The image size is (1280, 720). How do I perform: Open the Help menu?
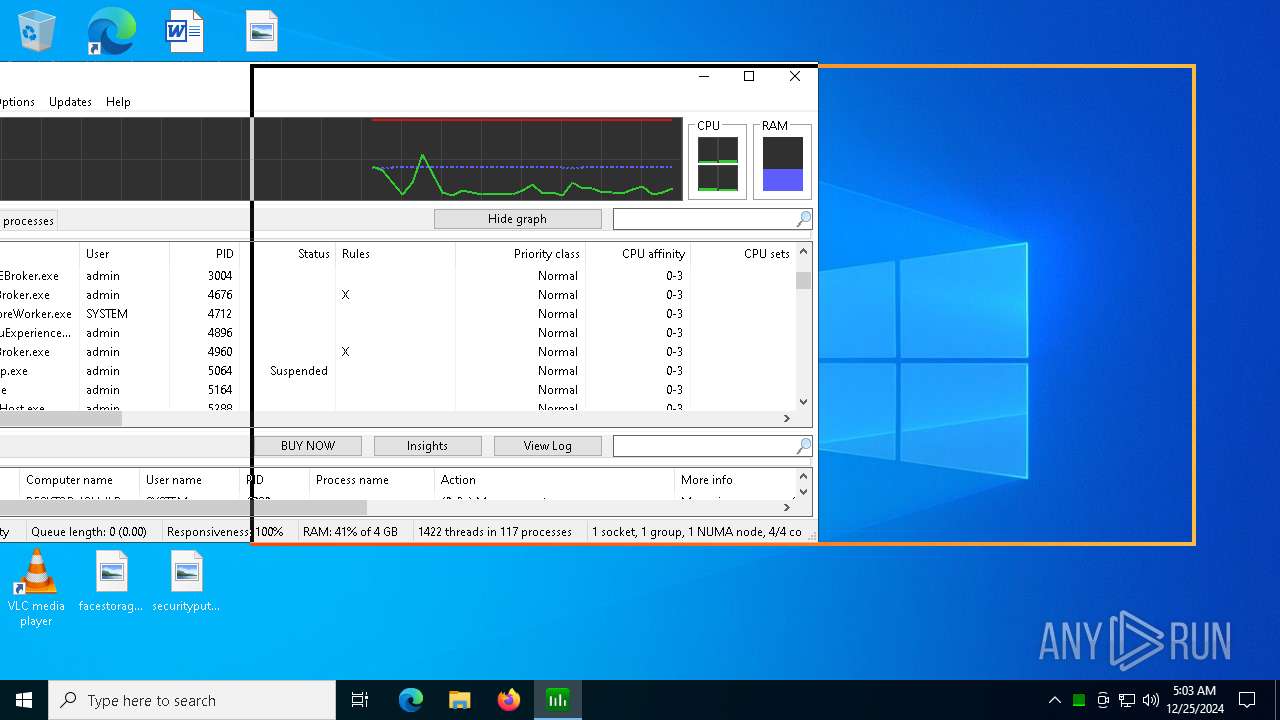(x=118, y=102)
